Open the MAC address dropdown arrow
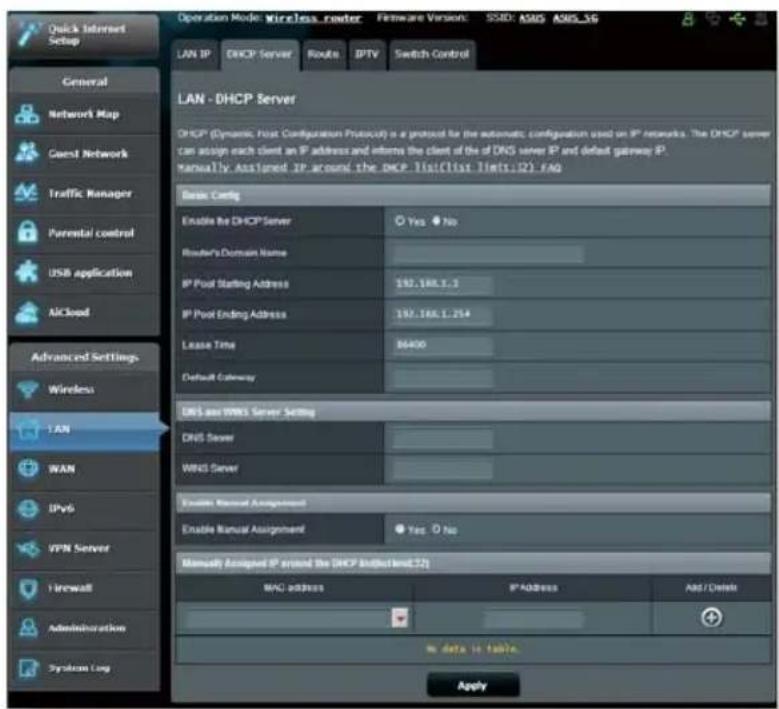779x709 pixels. tap(400, 618)
